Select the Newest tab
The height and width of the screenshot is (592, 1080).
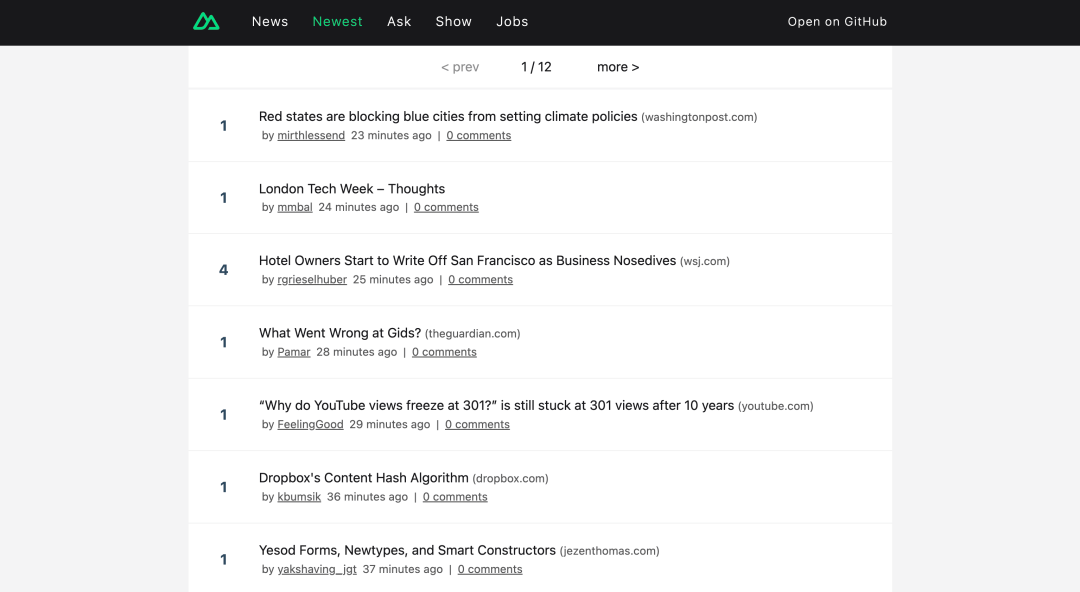click(337, 21)
